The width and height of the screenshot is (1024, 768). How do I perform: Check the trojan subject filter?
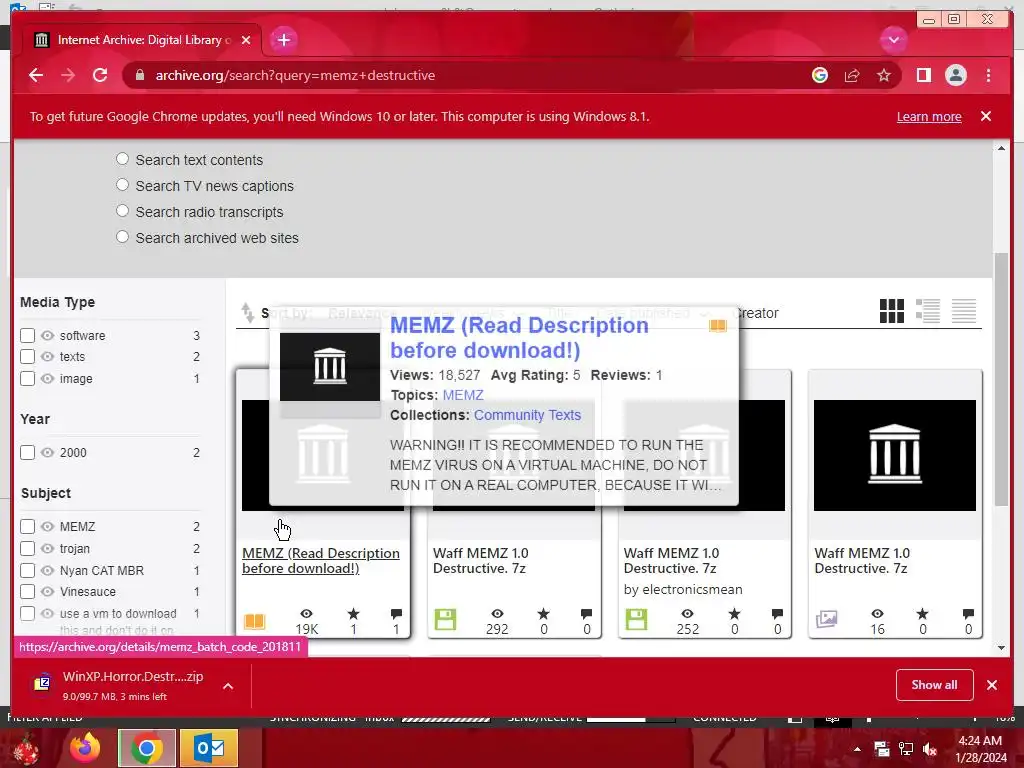click(x=27, y=549)
